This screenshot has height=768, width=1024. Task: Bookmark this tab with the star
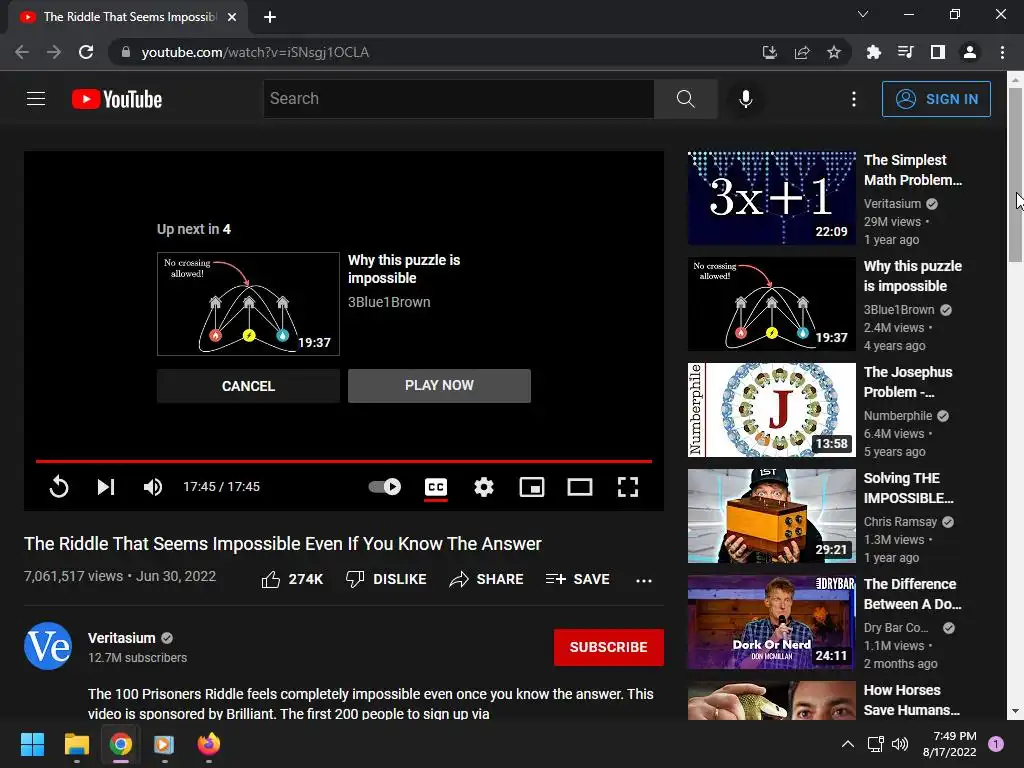(x=834, y=52)
